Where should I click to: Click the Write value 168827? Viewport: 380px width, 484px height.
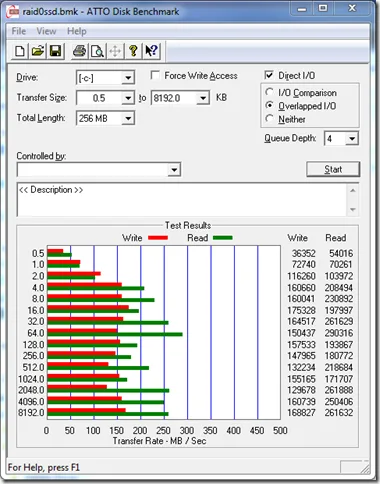301,413
